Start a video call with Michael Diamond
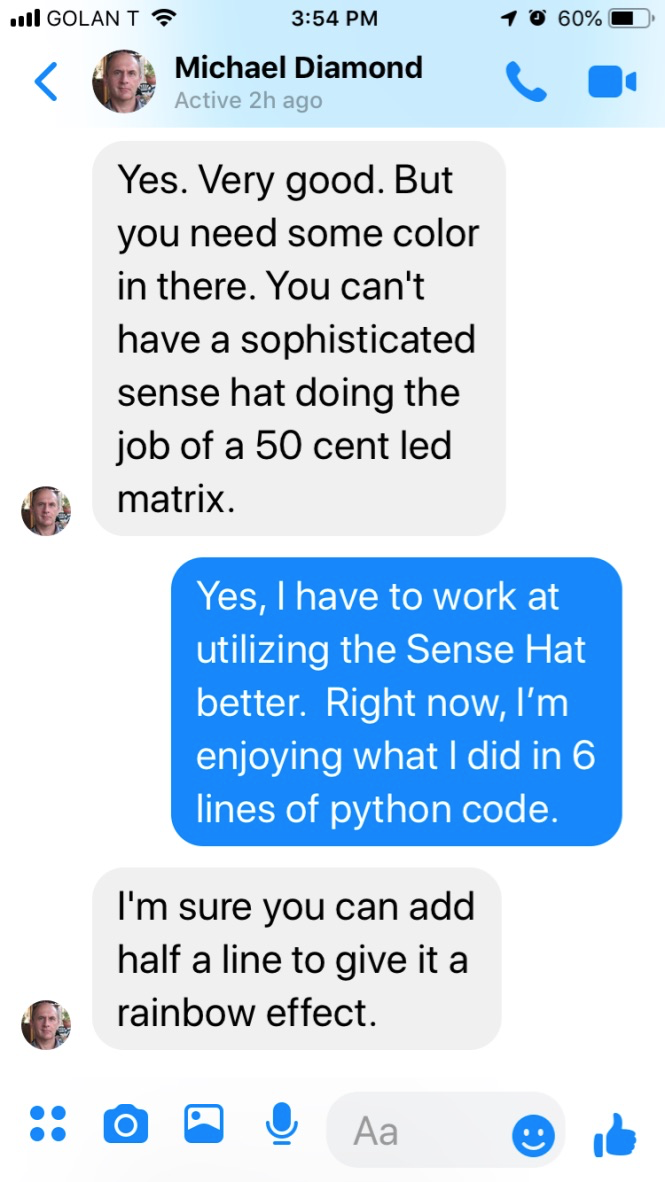 click(611, 82)
